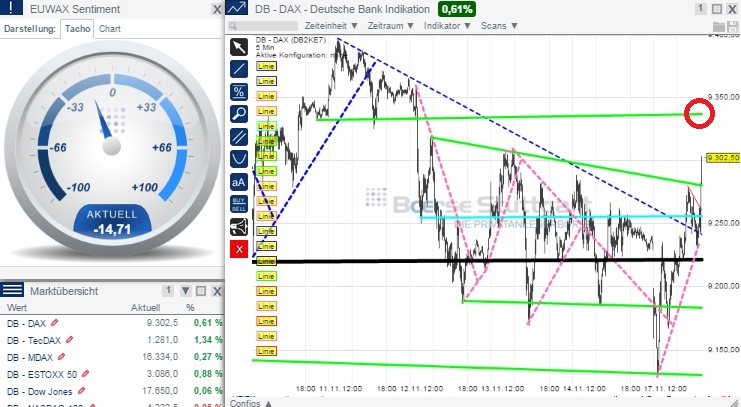Sort by the Aktuell column header
The height and width of the screenshot is (407, 741).
point(145,308)
